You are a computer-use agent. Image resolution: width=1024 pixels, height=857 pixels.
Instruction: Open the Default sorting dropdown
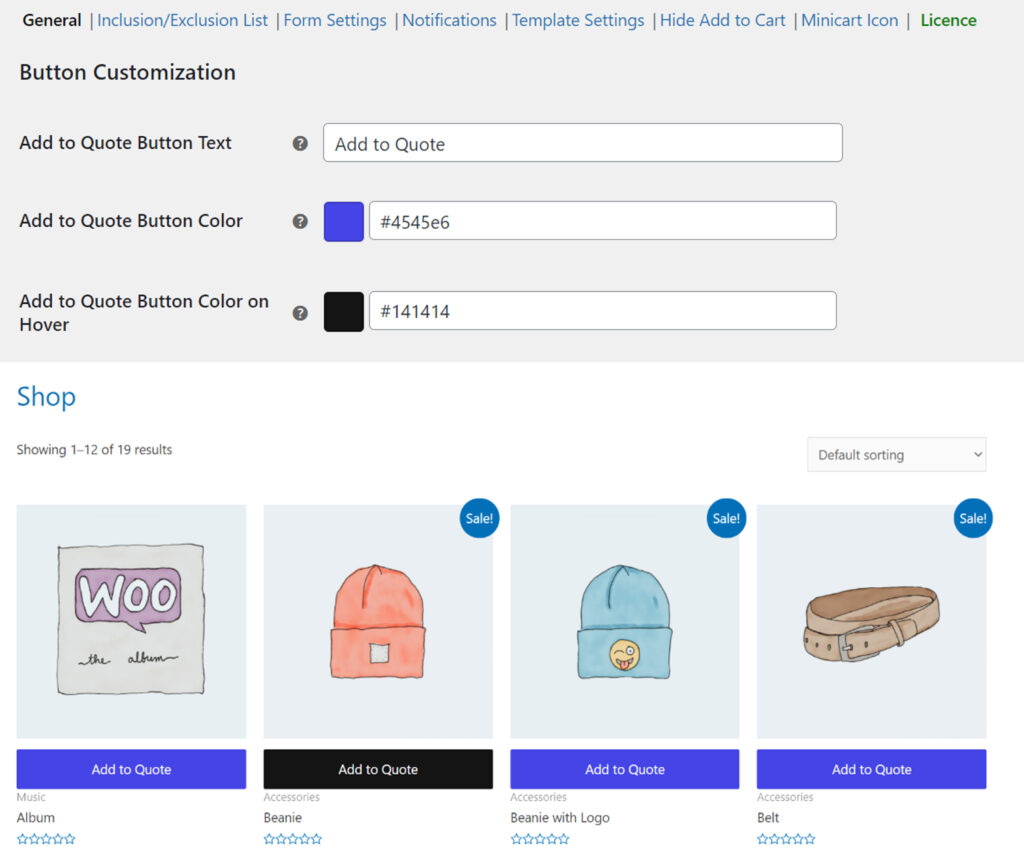[x=896, y=455]
